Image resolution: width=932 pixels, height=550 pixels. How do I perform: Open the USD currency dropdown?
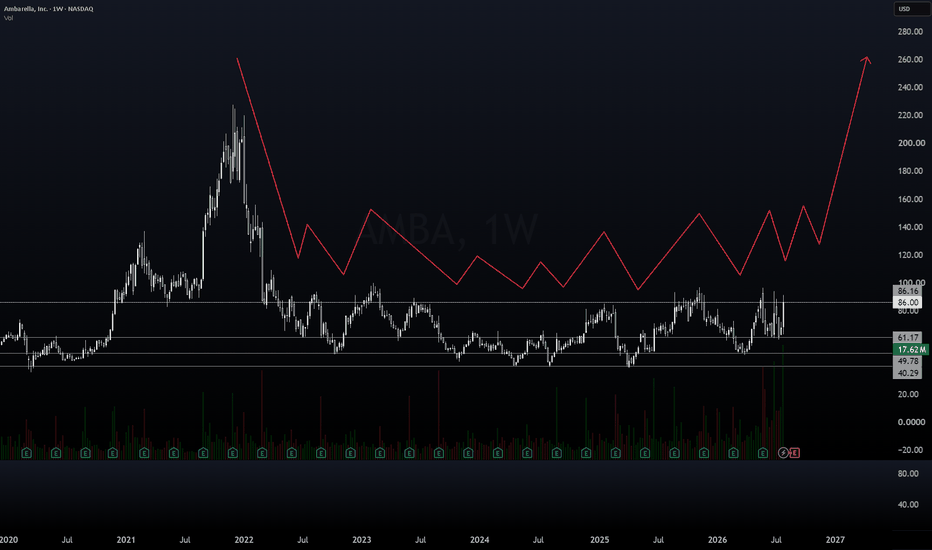pos(912,9)
